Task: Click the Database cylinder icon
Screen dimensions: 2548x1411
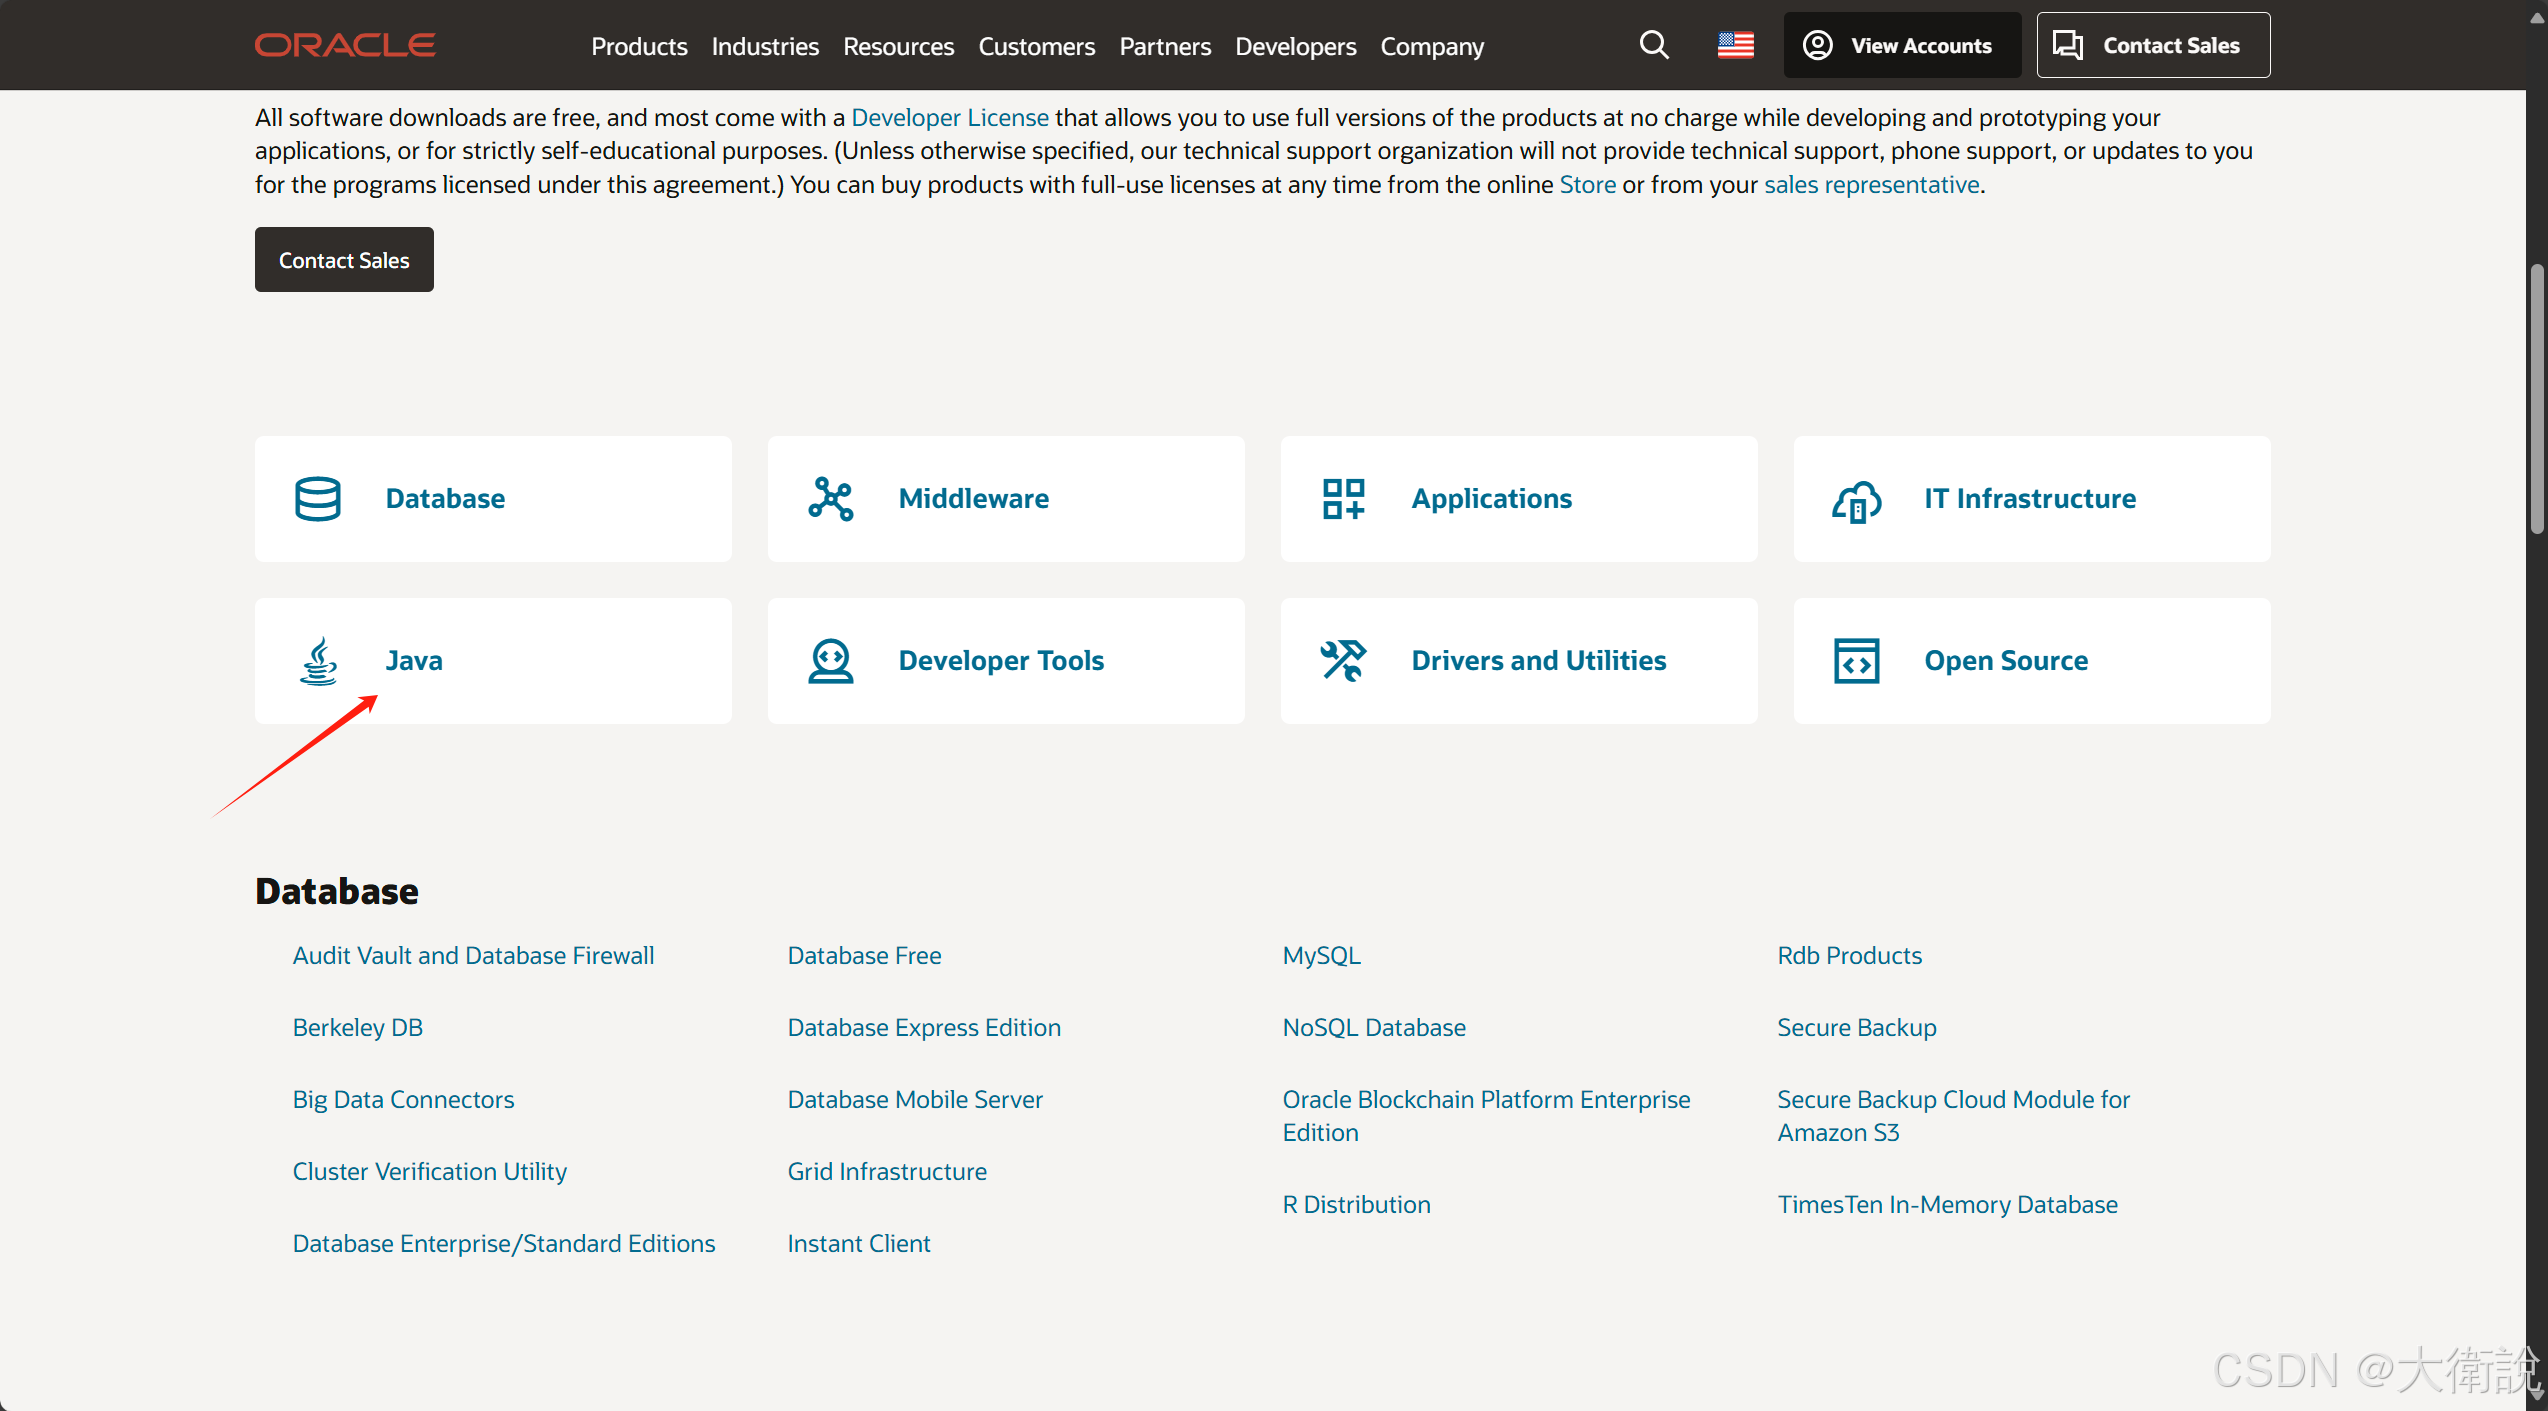Action: click(318, 498)
